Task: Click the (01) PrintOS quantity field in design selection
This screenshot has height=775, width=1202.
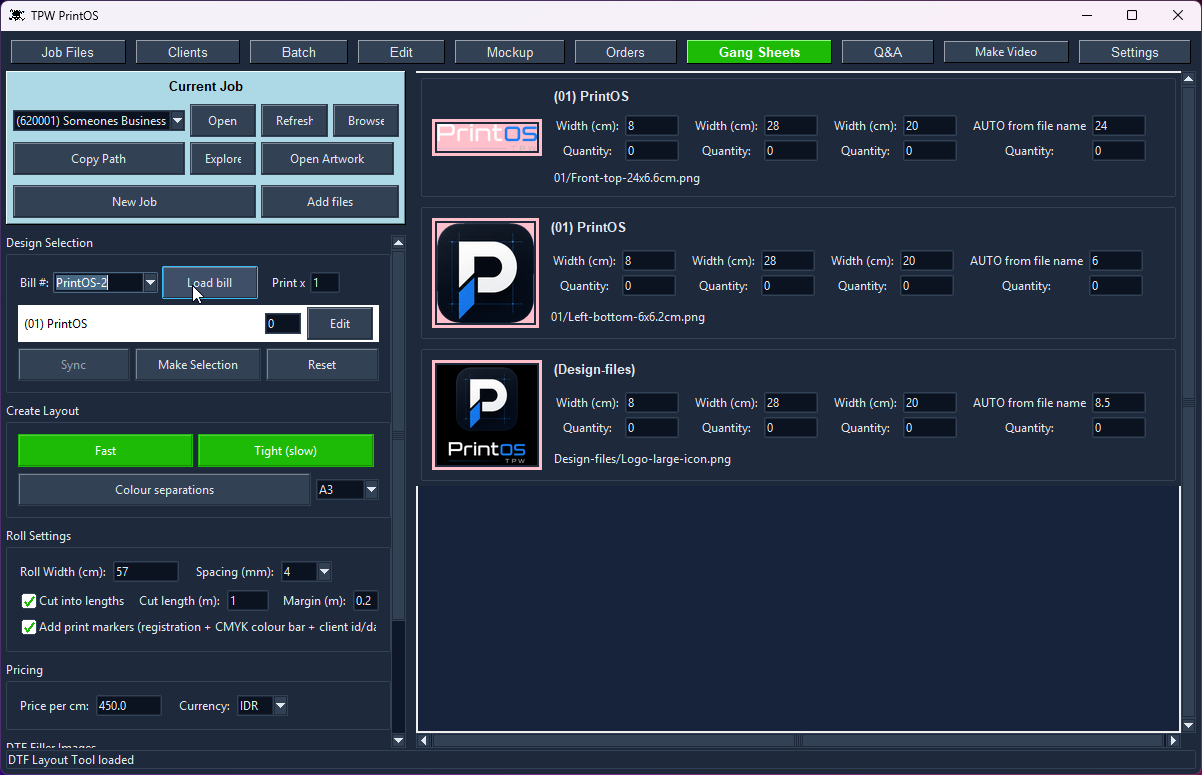Action: click(x=283, y=324)
